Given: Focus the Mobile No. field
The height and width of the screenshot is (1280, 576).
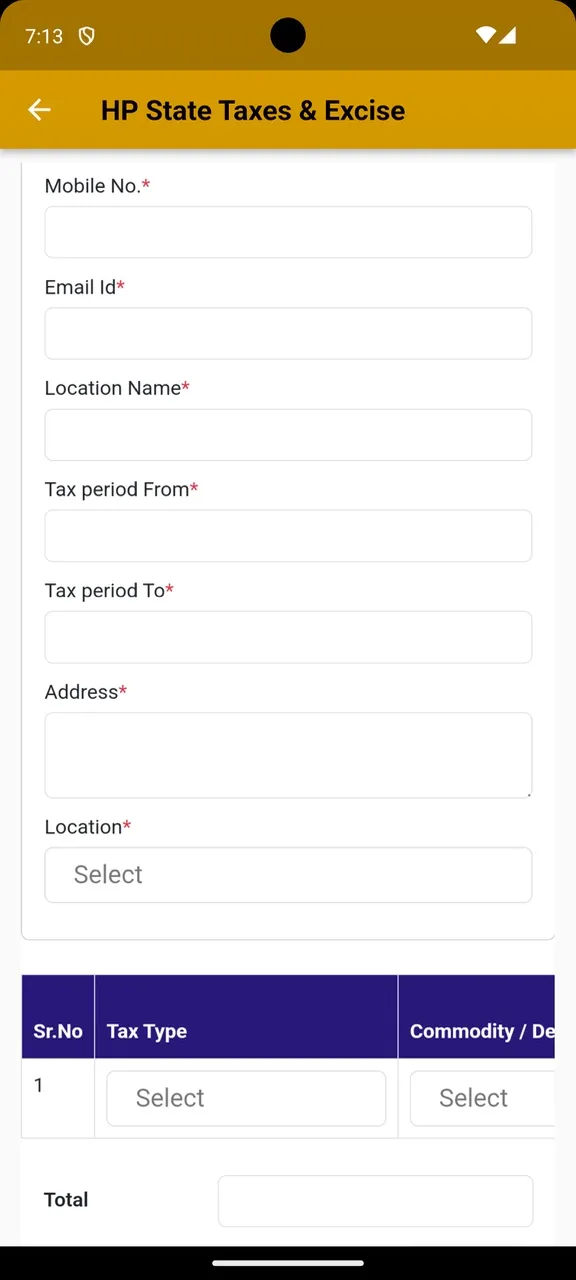Looking at the screenshot, I should [288, 232].
